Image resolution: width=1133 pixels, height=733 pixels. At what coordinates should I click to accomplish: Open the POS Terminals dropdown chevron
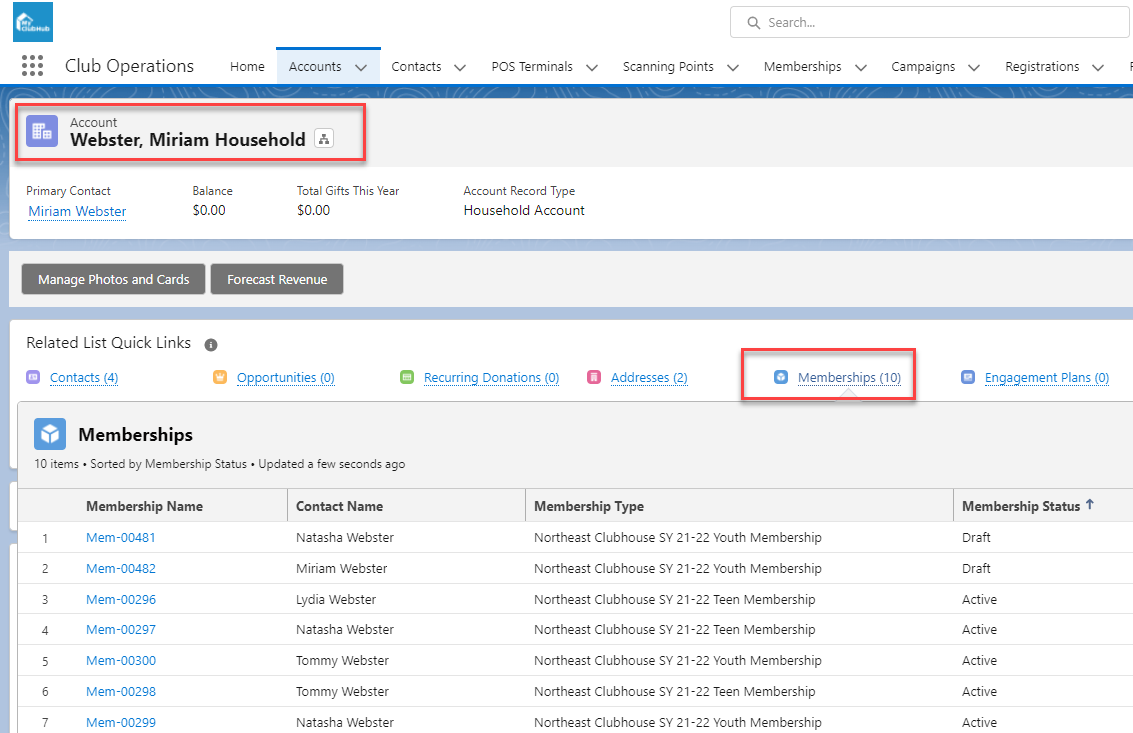tap(592, 67)
